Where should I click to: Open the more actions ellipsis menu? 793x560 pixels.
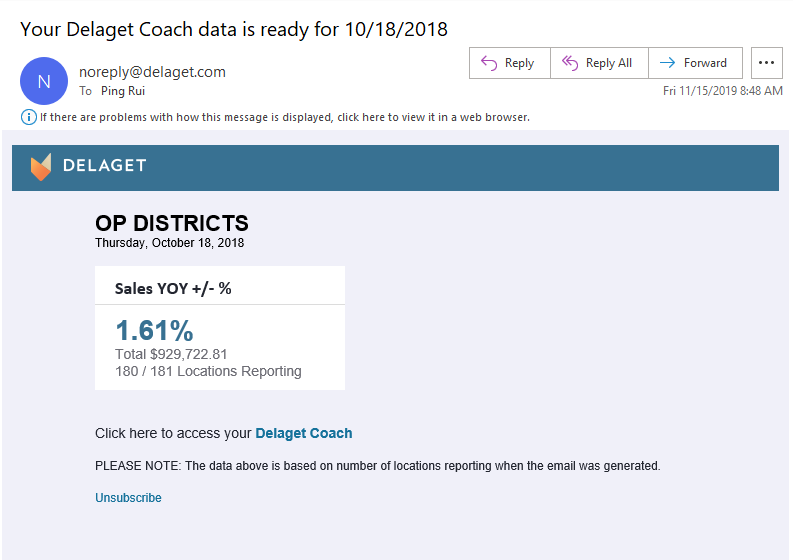(766, 63)
